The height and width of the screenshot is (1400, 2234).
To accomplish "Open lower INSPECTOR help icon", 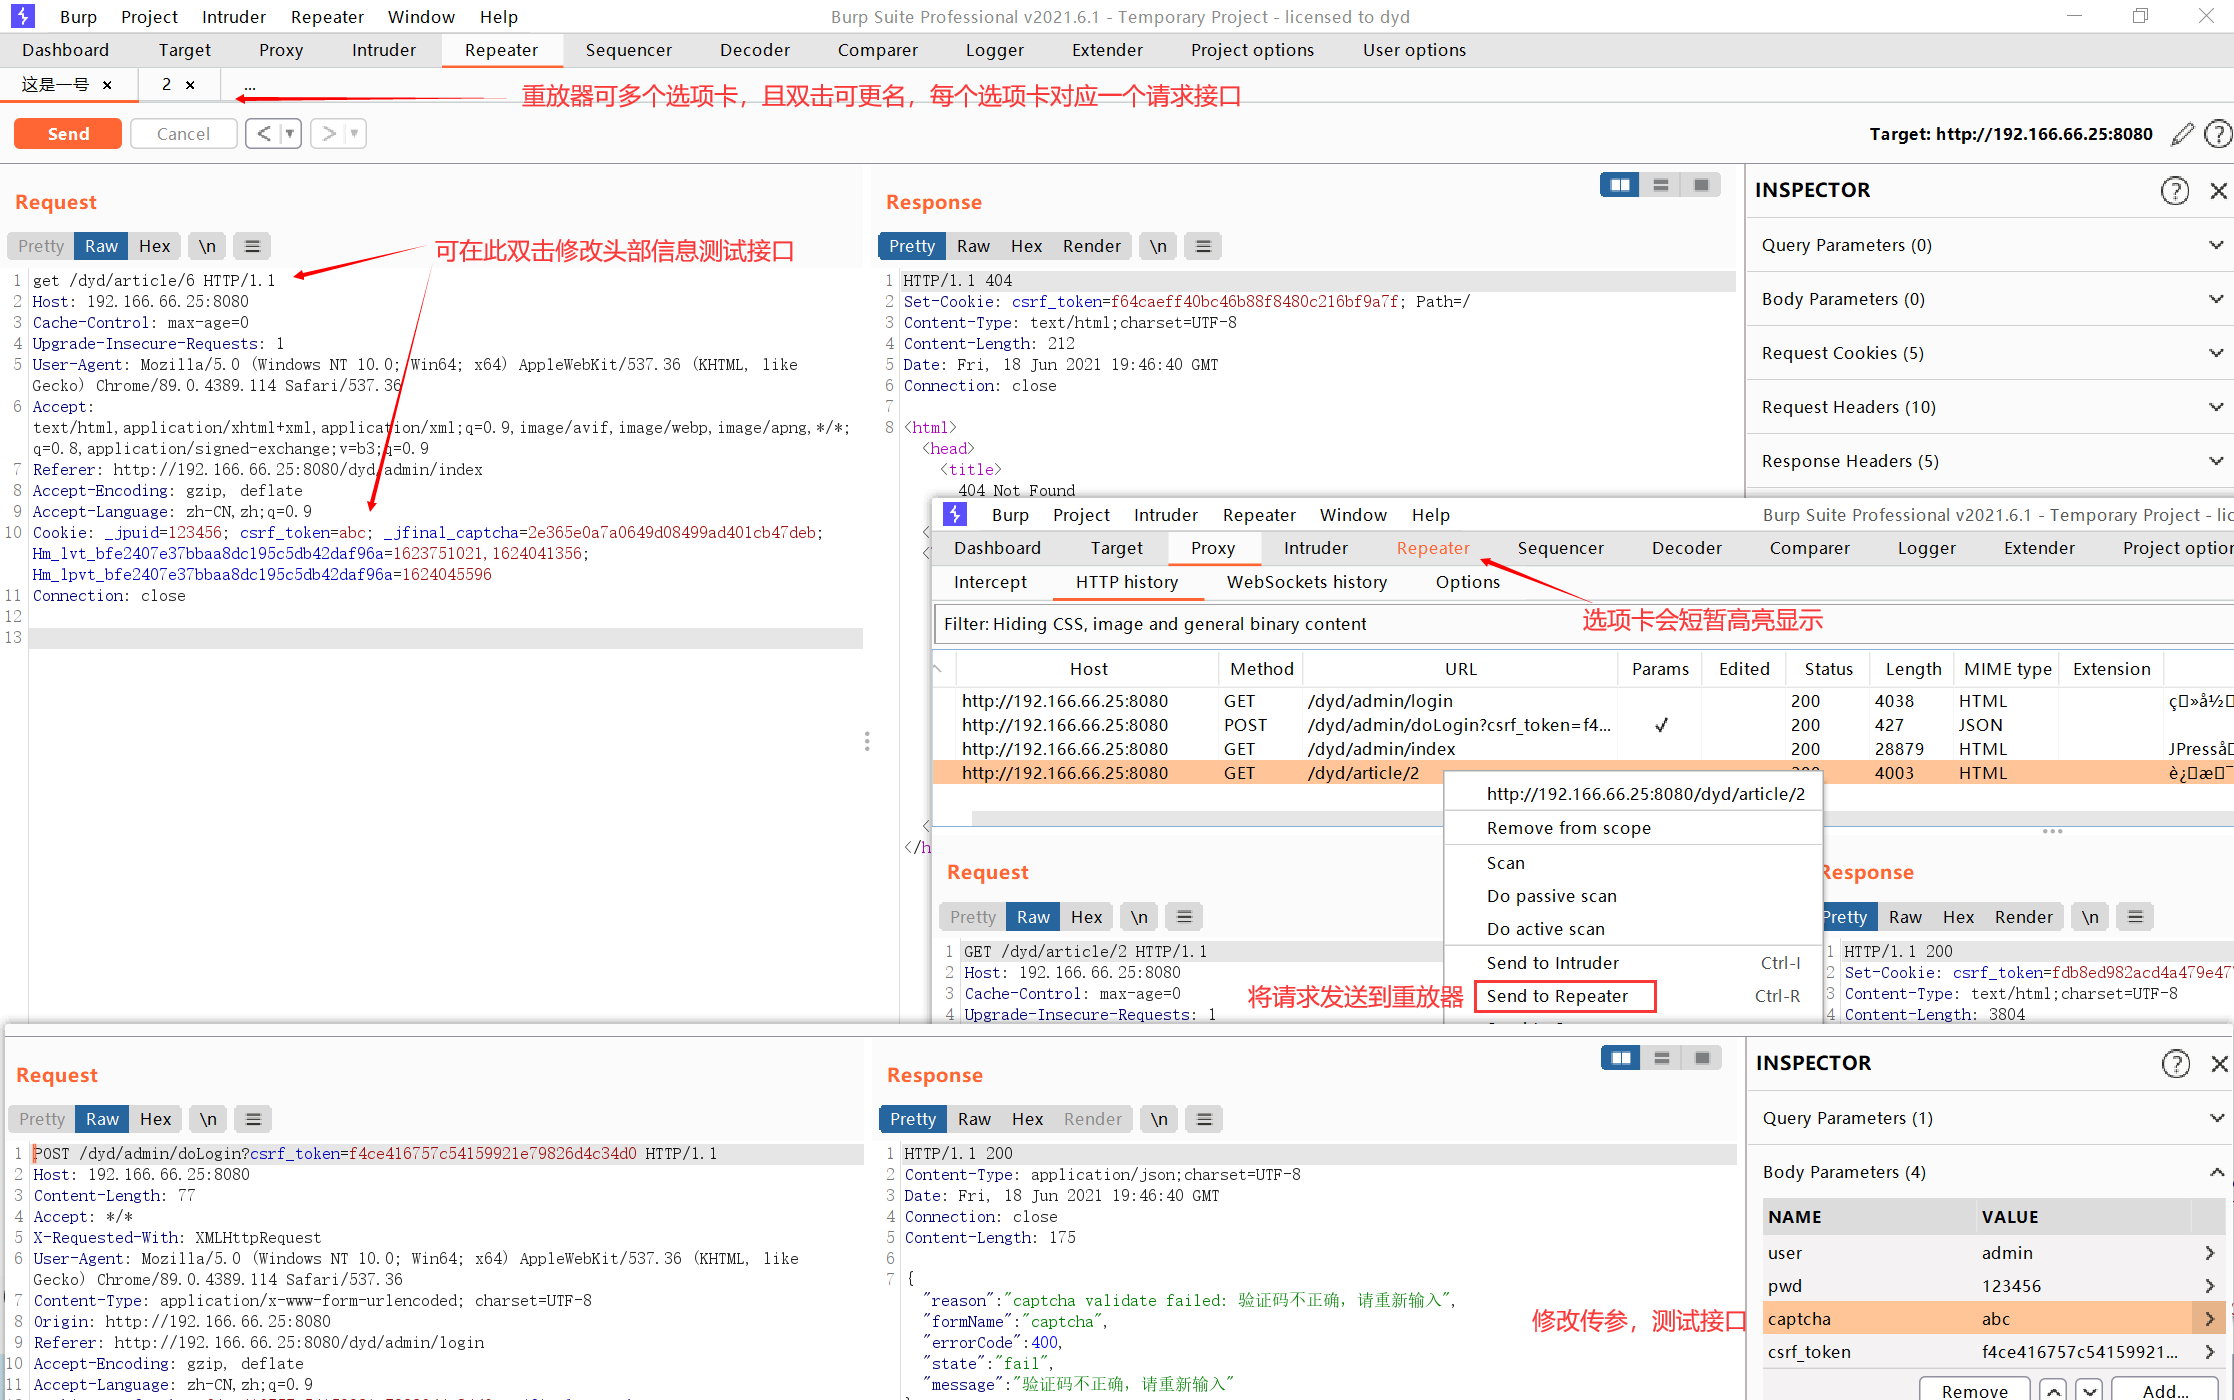I will pyautogui.click(x=2176, y=1063).
